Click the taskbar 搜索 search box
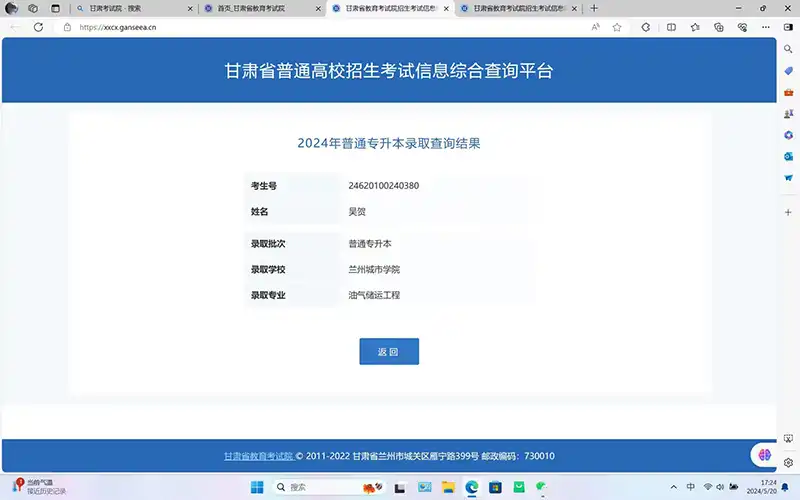This screenshot has width=800, height=500. coord(310,487)
